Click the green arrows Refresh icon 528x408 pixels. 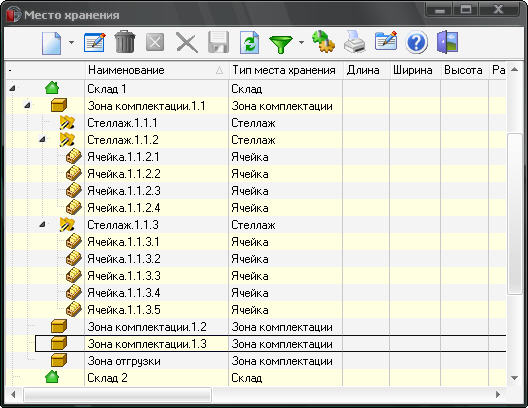(250, 42)
